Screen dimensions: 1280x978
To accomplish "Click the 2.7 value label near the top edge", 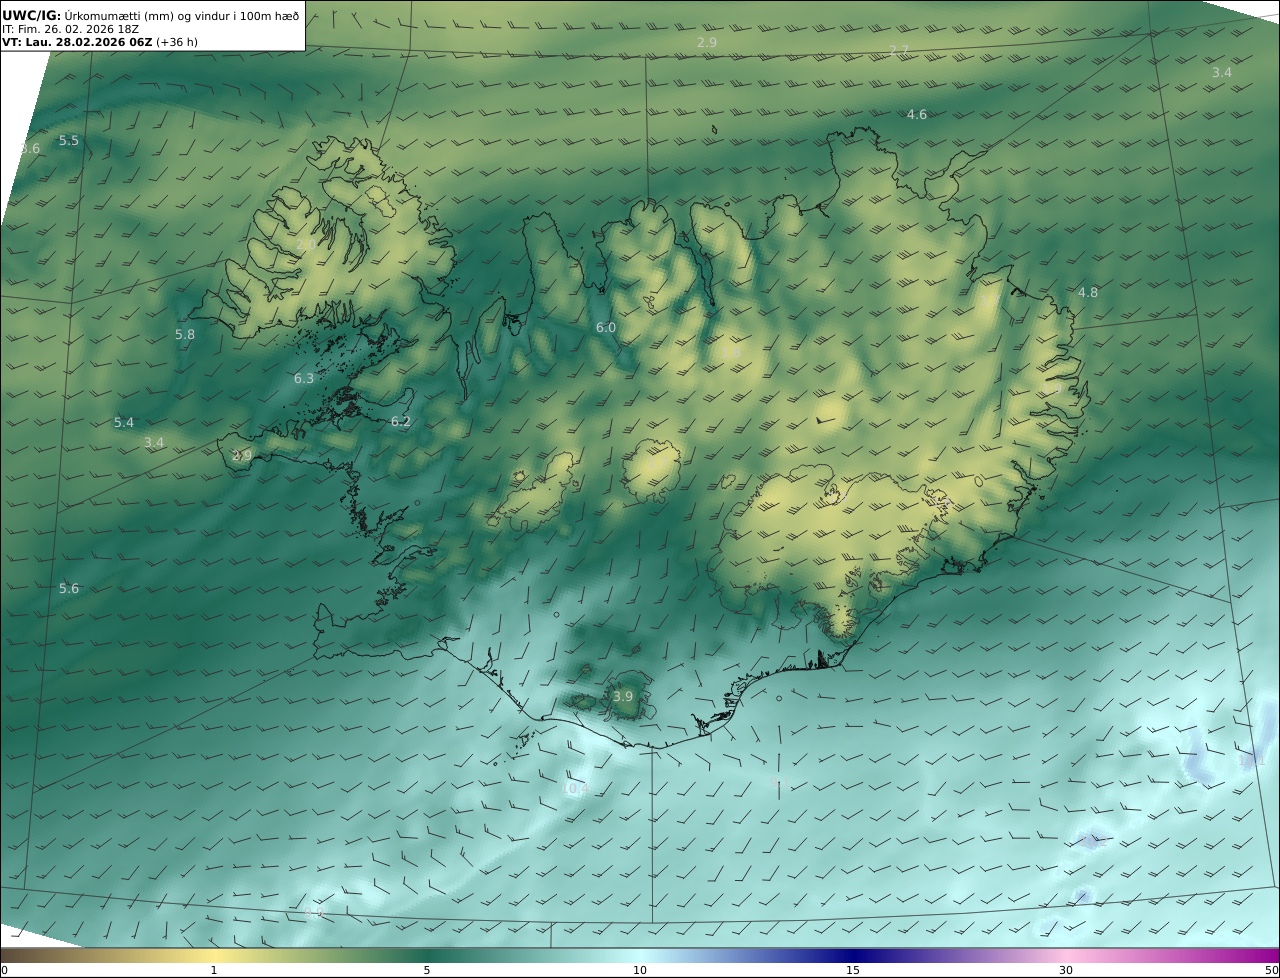I will [899, 51].
